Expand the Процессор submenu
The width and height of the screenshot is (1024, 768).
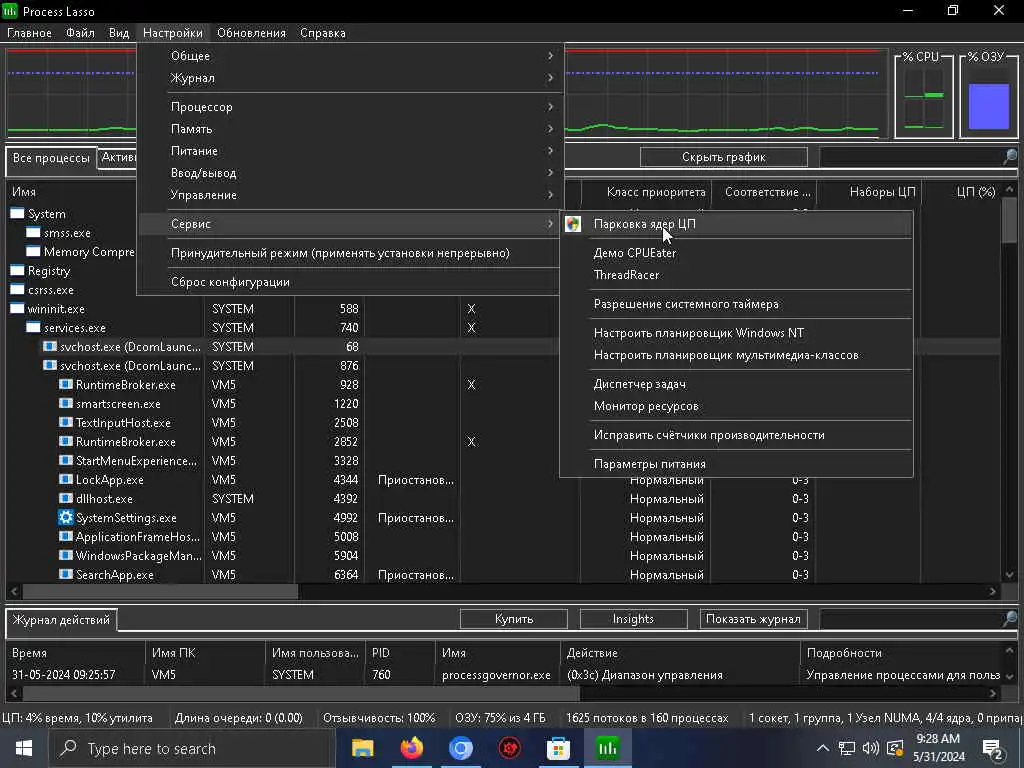tap(349, 106)
